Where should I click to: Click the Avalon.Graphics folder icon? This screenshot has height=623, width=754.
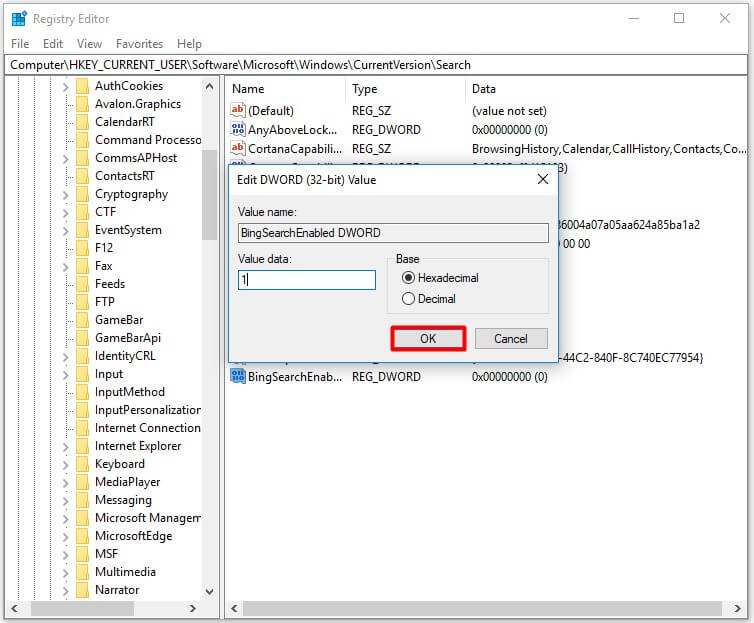83,104
